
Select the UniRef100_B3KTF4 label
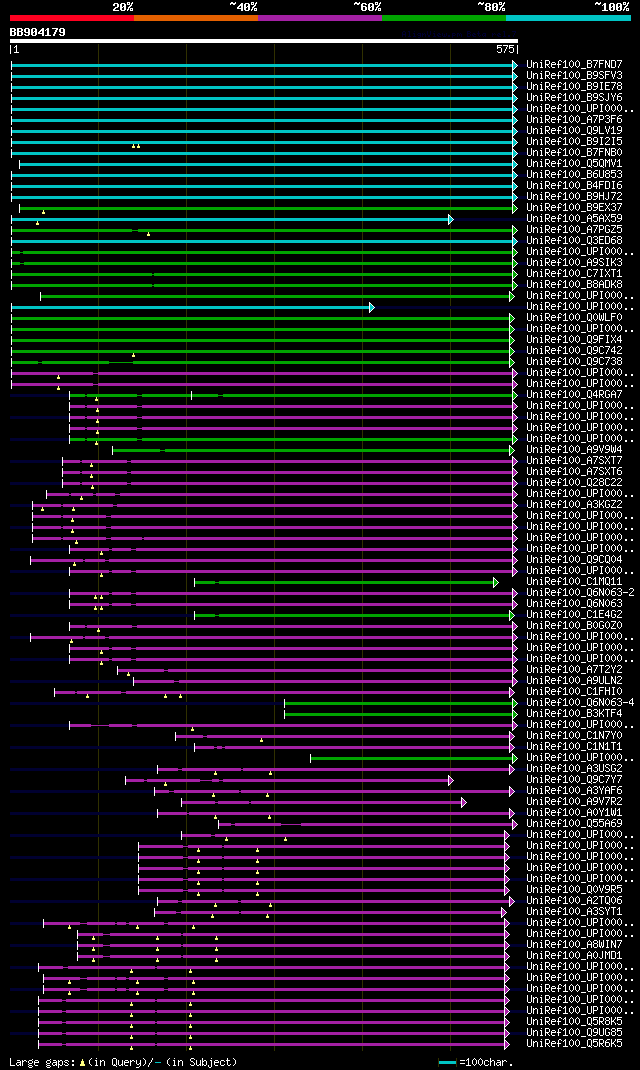[x=574, y=714]
